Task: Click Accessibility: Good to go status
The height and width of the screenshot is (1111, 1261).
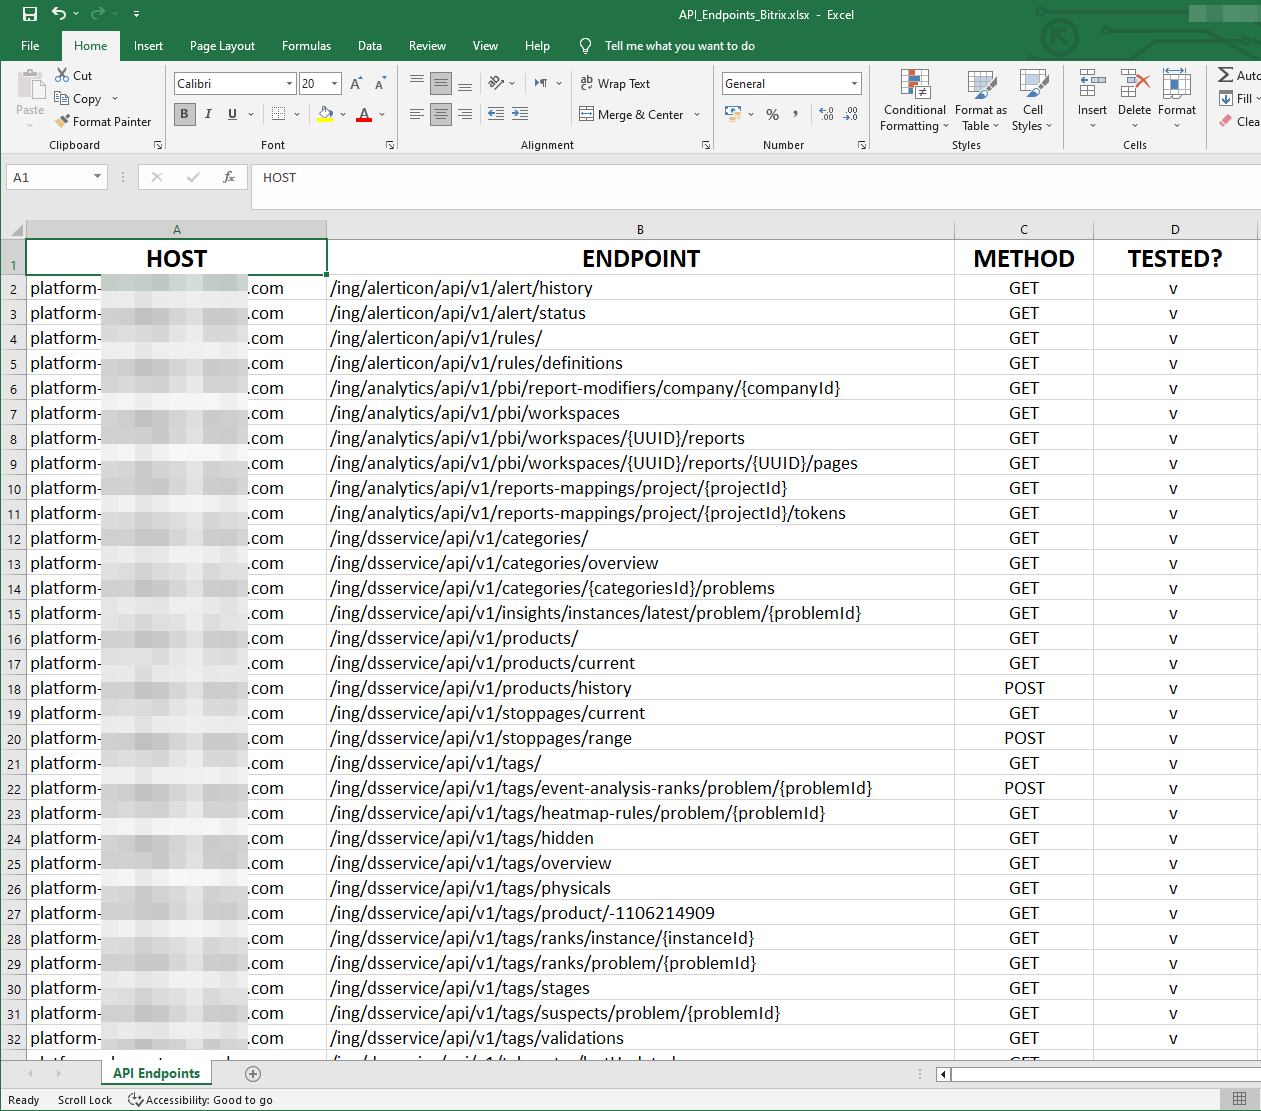Action: [201, 1100]
